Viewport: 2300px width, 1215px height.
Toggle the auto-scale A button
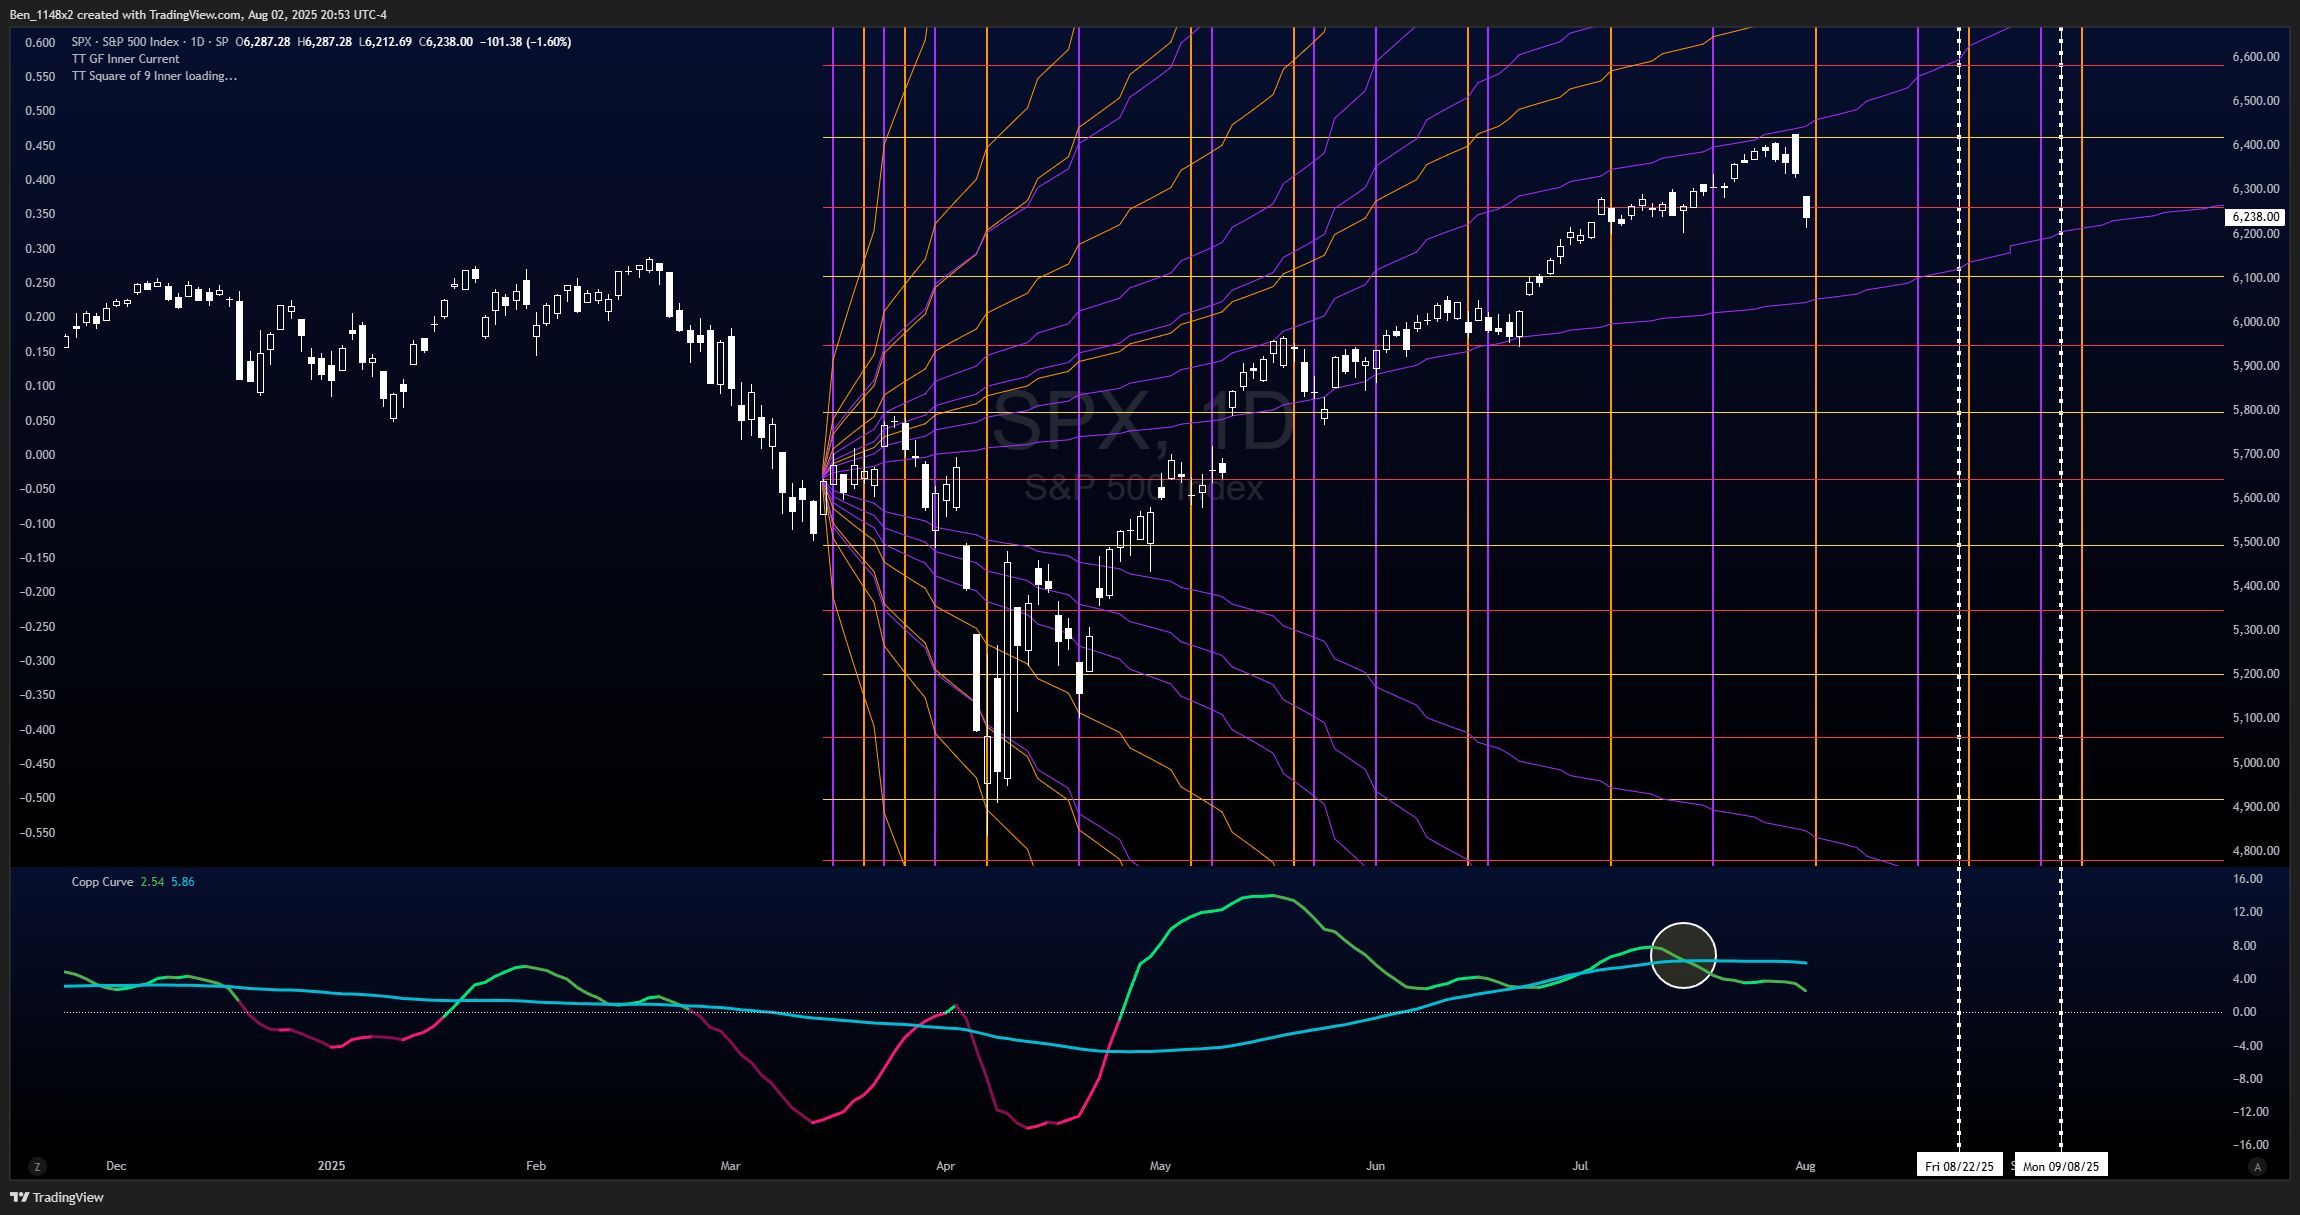click(2256, 1166)
